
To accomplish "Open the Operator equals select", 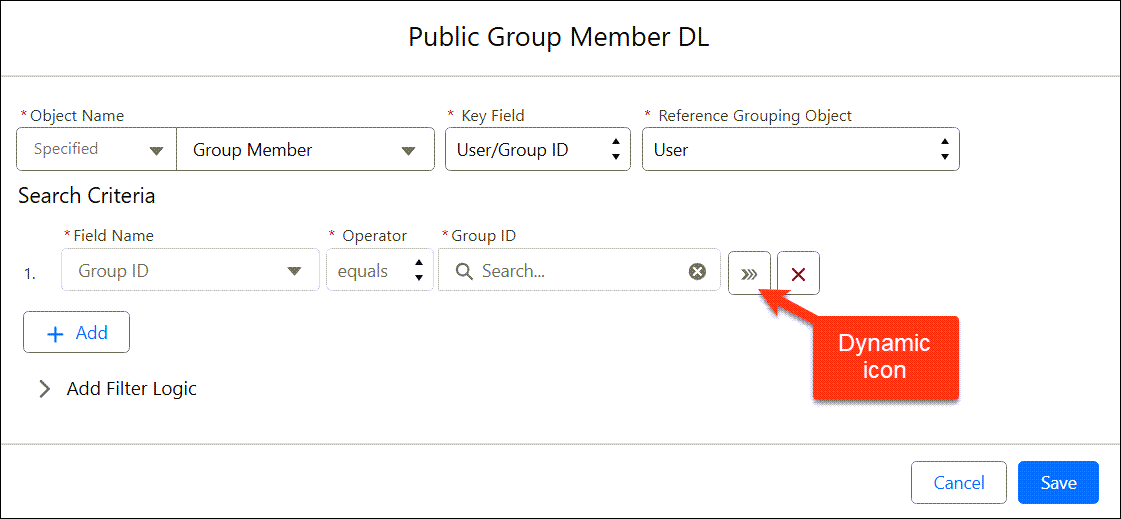I will (380, 270).
